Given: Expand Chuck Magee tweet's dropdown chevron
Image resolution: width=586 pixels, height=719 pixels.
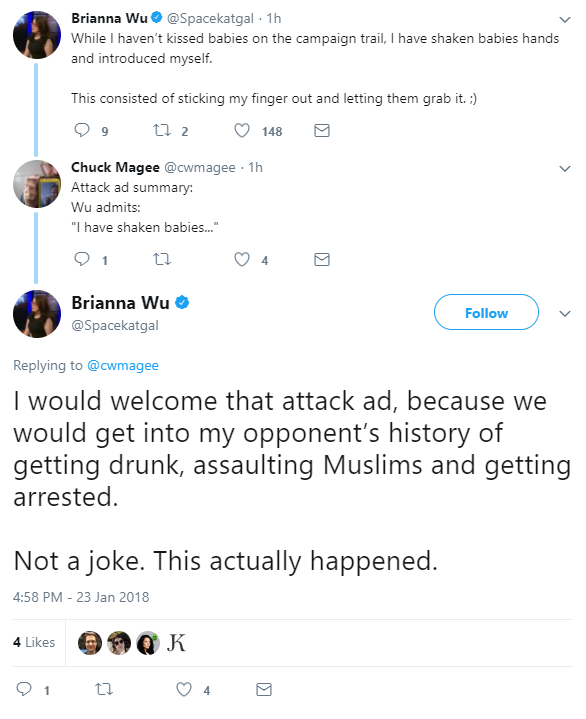Looking at the screenshot, I should point(565,169).
